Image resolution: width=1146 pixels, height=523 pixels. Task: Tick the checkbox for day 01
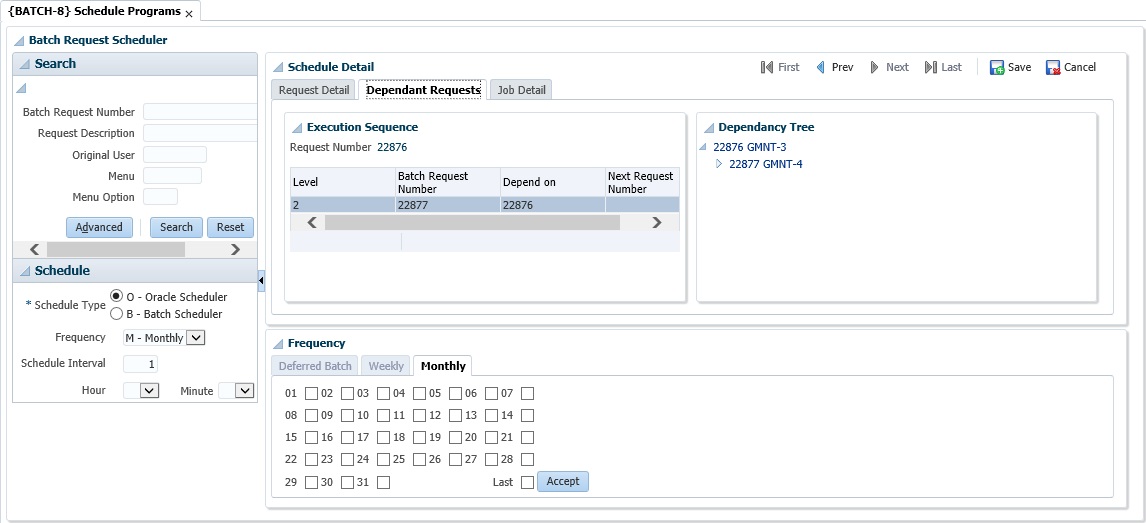(x=312, y=394)
